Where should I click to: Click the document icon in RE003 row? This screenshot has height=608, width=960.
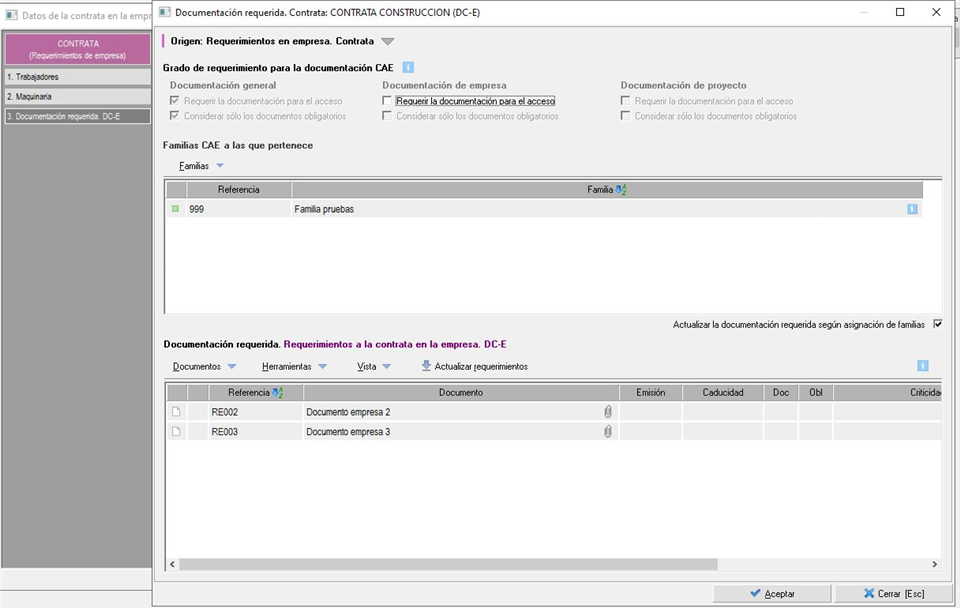pyautogui.click(x=176, y=432)
